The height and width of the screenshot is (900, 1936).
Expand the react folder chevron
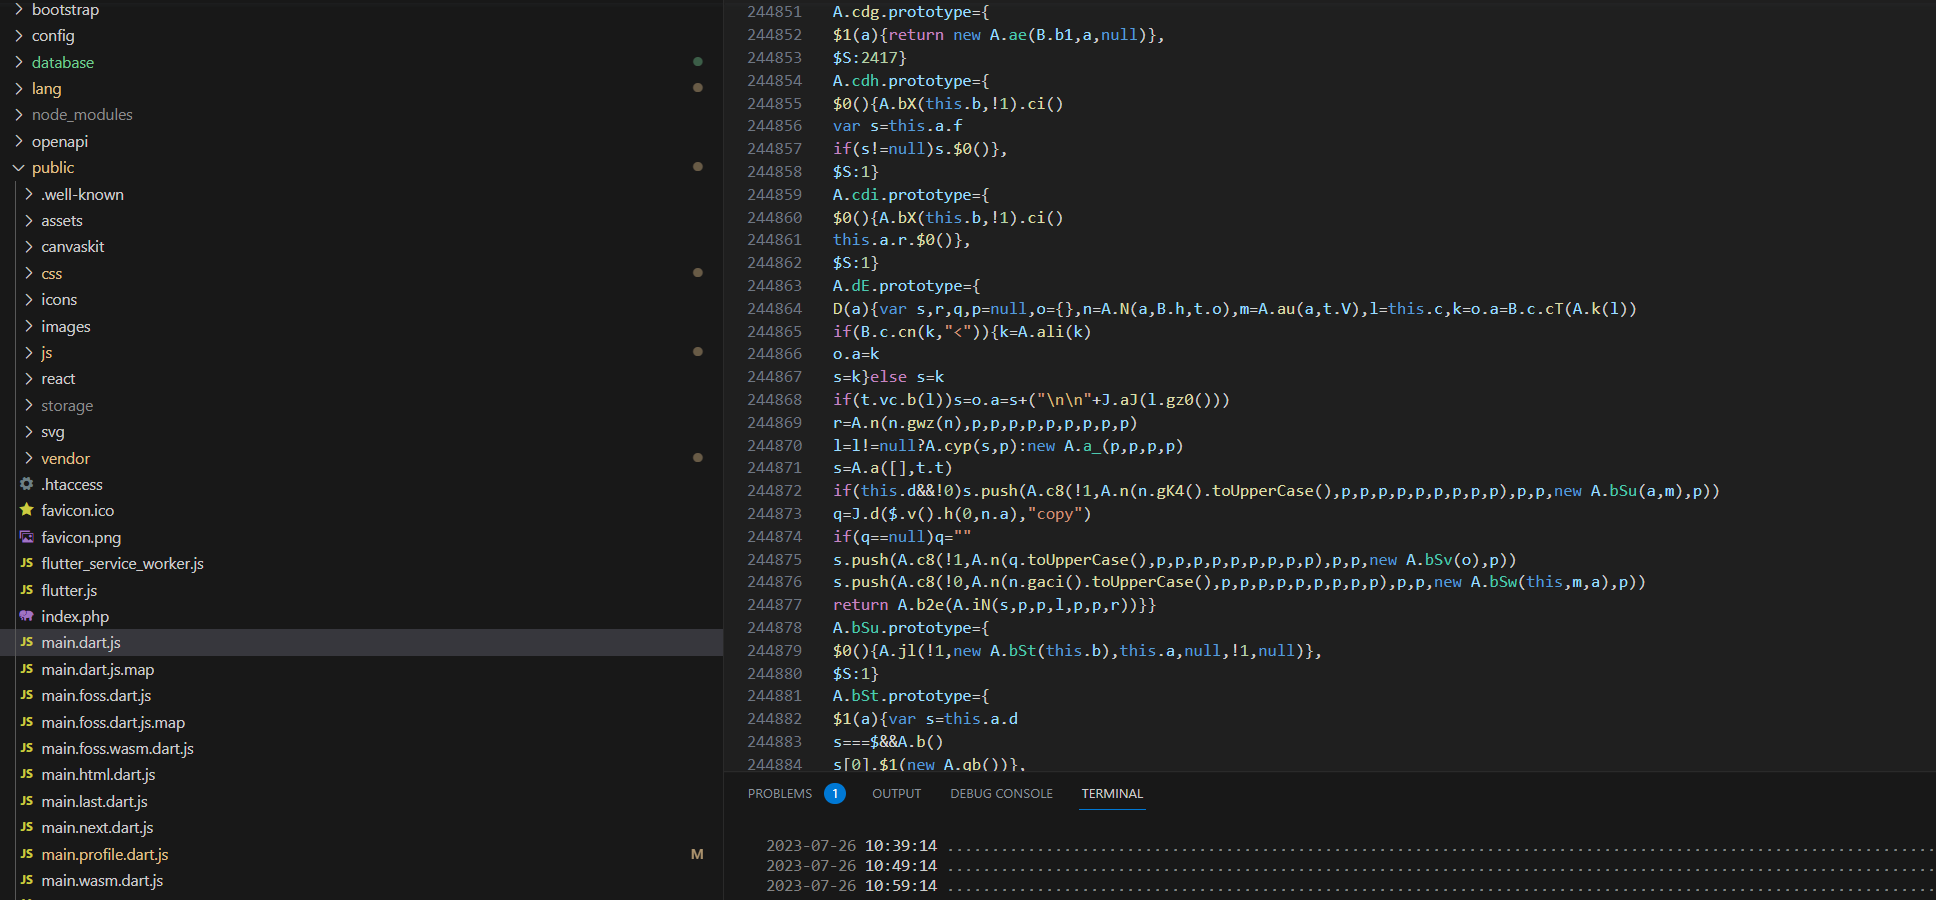coord(29,378)
